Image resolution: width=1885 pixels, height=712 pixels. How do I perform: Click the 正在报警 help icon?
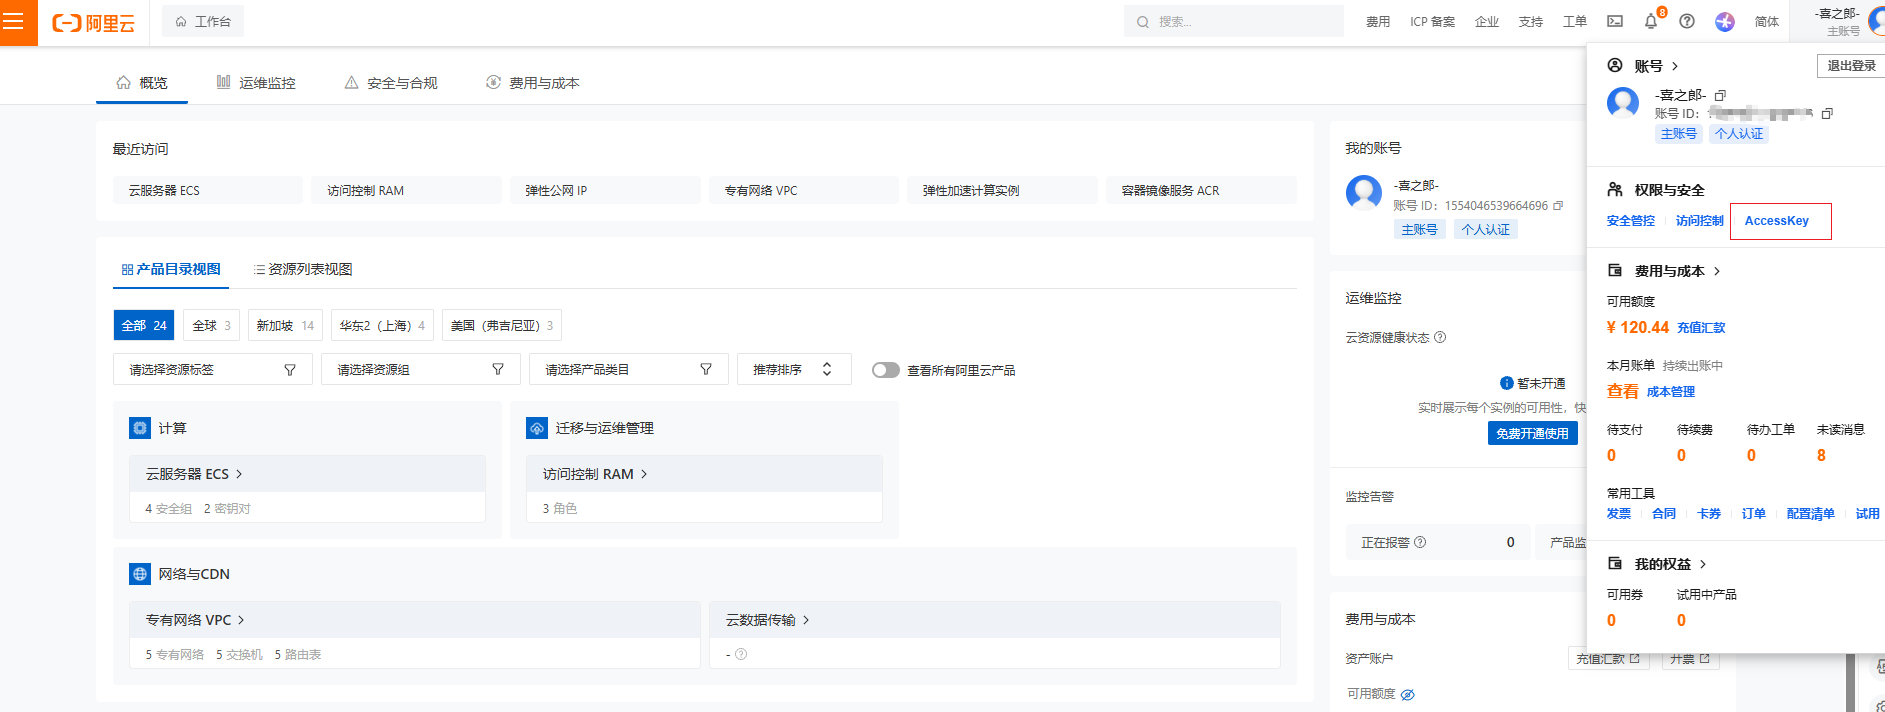pos(1420,542)
